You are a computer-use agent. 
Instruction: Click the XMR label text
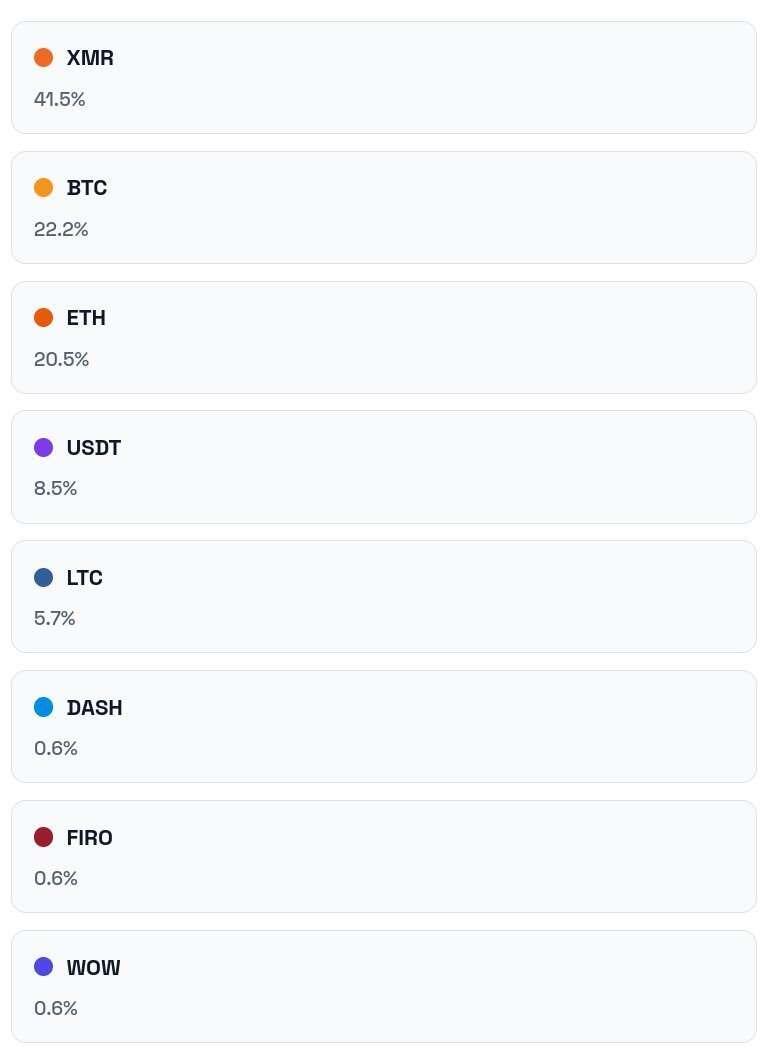(90, 58)
